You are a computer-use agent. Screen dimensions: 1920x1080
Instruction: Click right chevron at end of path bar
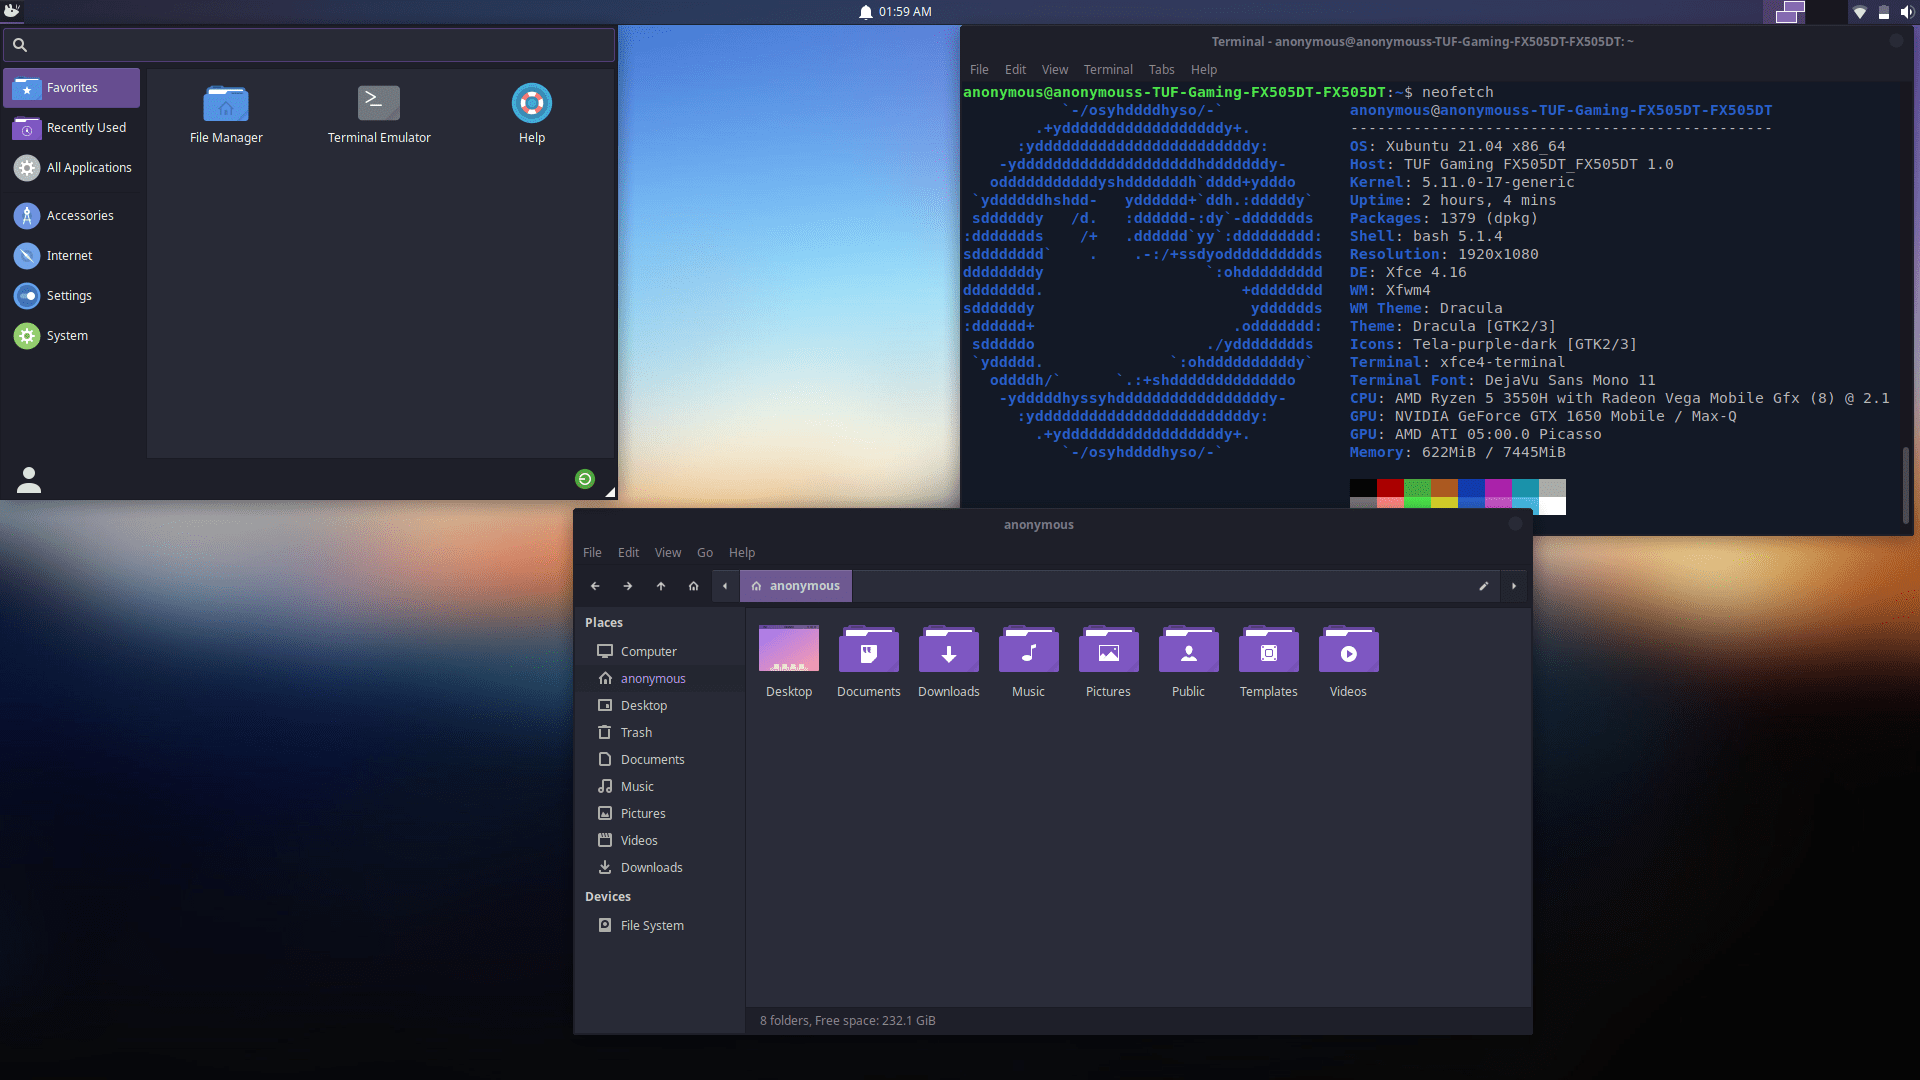pos(1513,586)
